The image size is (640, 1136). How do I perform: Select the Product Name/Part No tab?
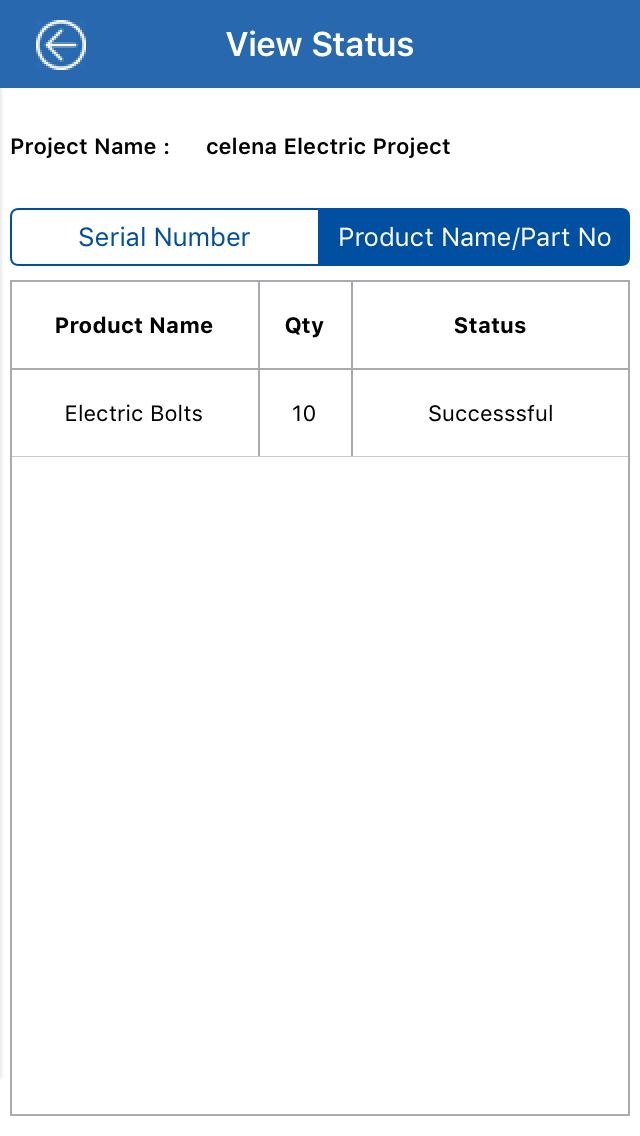click(x=474, y=237)
